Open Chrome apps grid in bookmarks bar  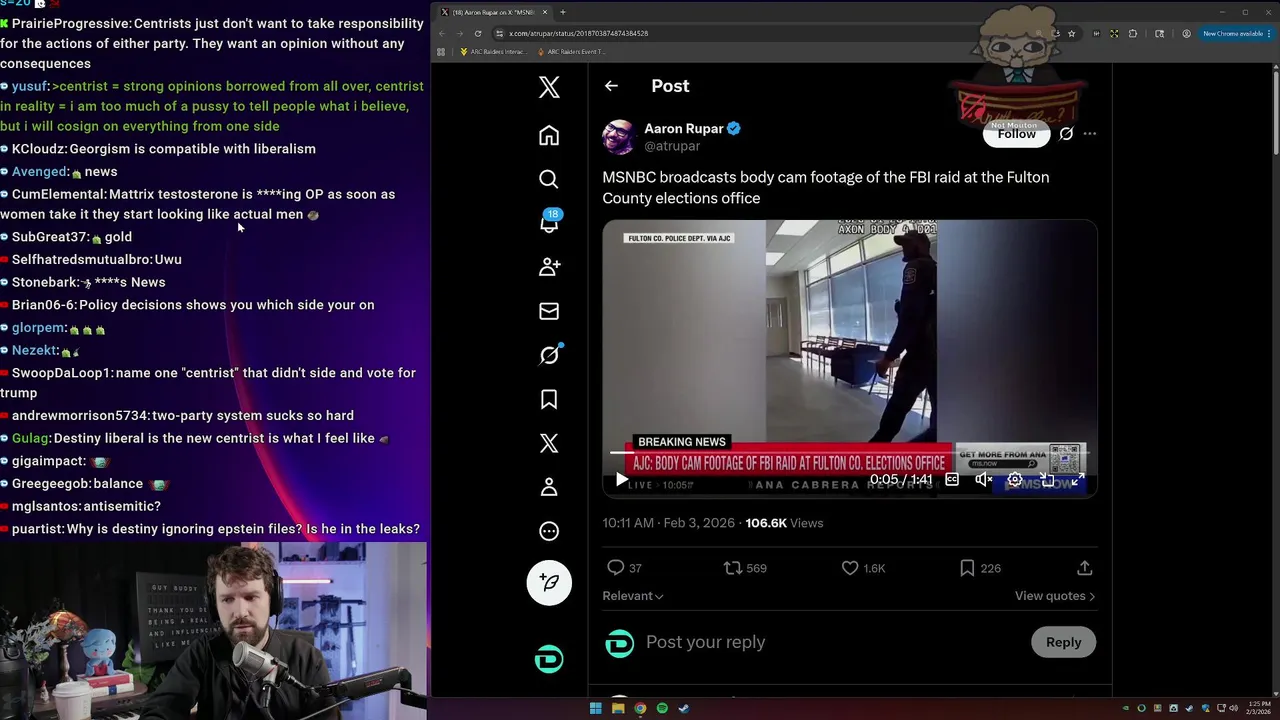coord(441,52)
